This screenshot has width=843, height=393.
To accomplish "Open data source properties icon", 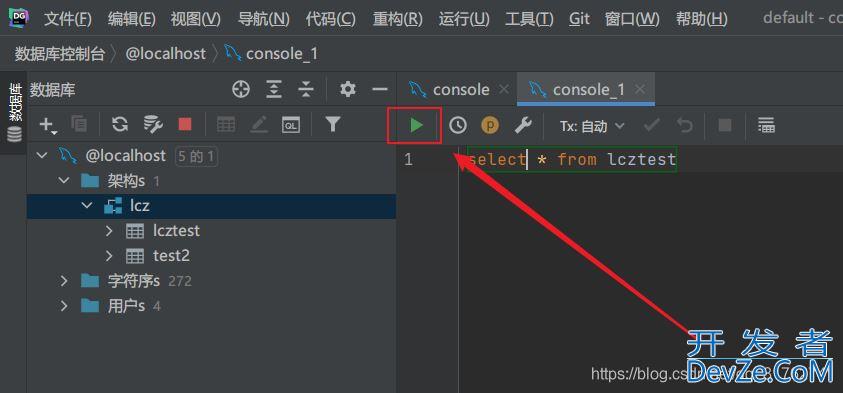I will [x=153, y=125].
